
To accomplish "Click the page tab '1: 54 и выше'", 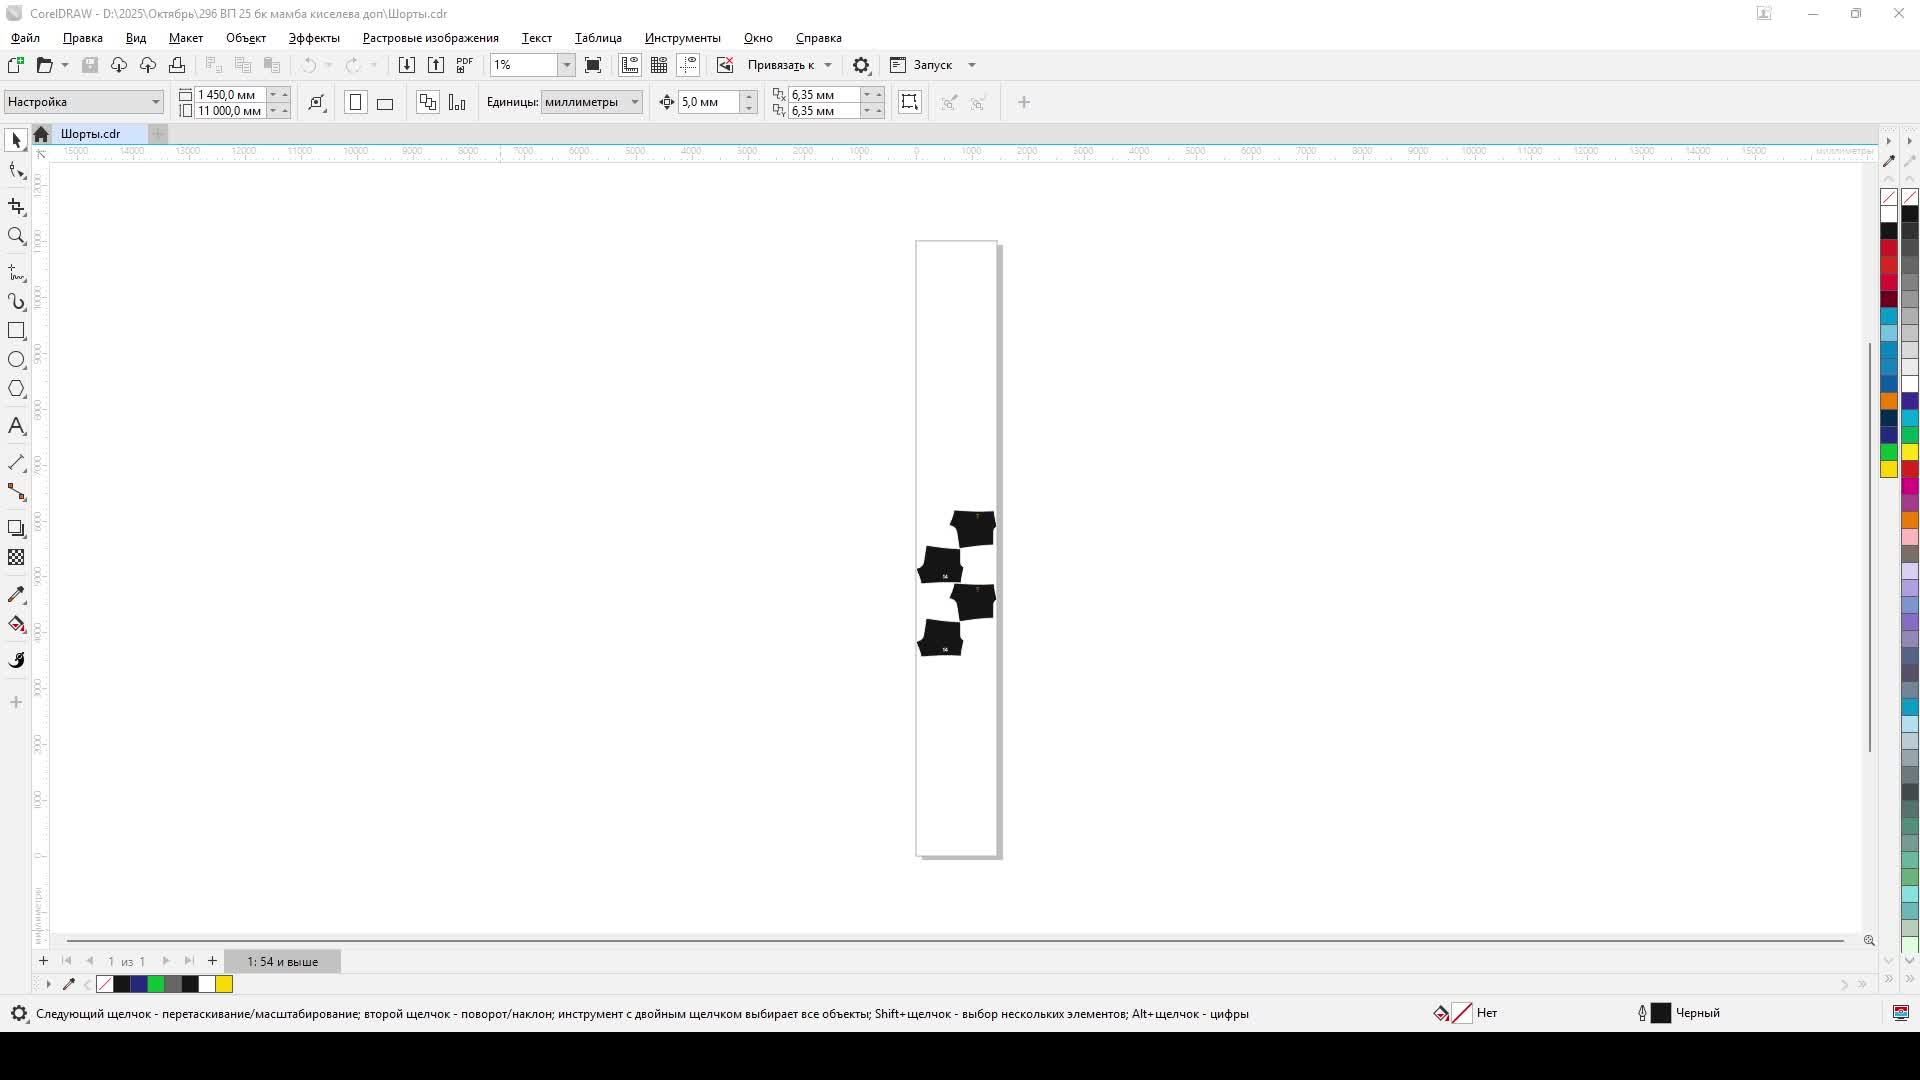I will 282,961.
